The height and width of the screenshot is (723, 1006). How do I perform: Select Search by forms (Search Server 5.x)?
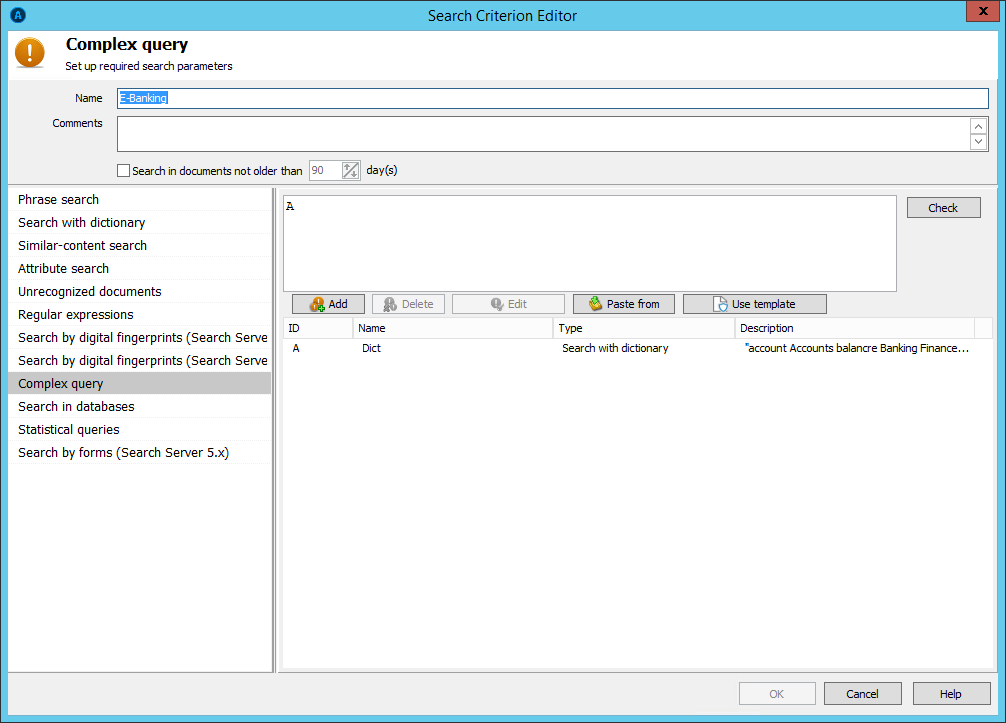[140, 453]
